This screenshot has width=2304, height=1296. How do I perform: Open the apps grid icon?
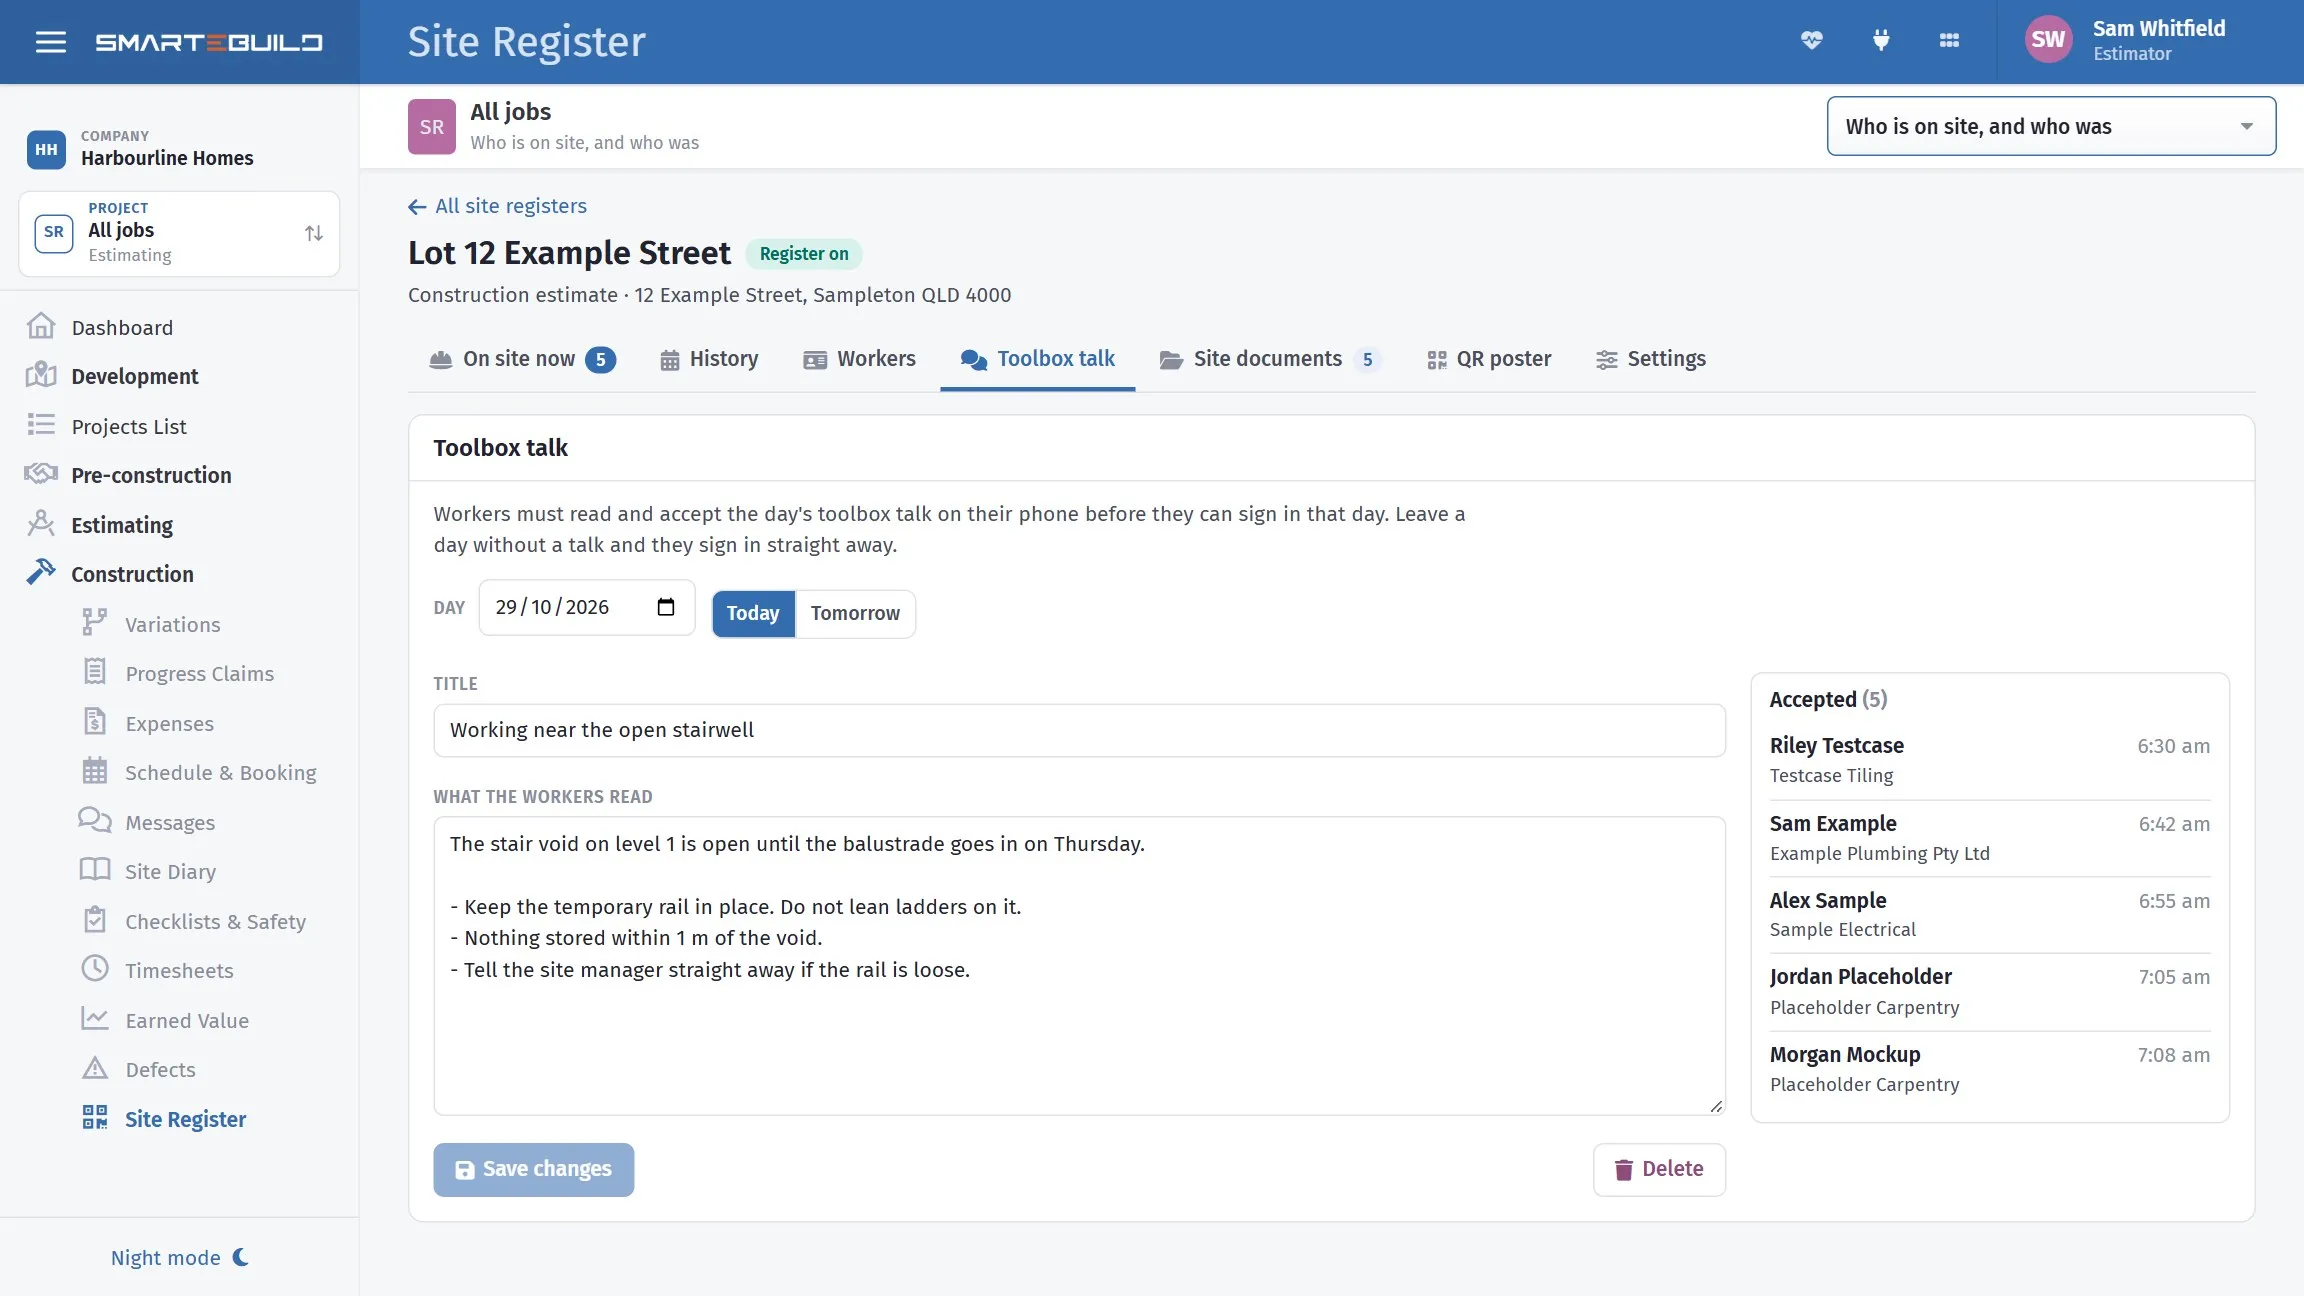(x=1949, y=40)
